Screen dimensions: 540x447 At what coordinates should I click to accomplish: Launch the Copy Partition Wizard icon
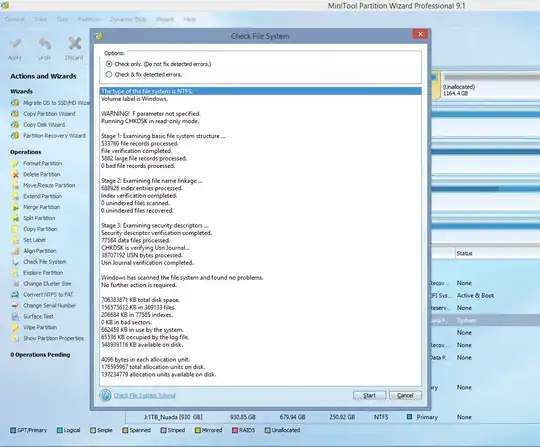click(x=15, y=114)
